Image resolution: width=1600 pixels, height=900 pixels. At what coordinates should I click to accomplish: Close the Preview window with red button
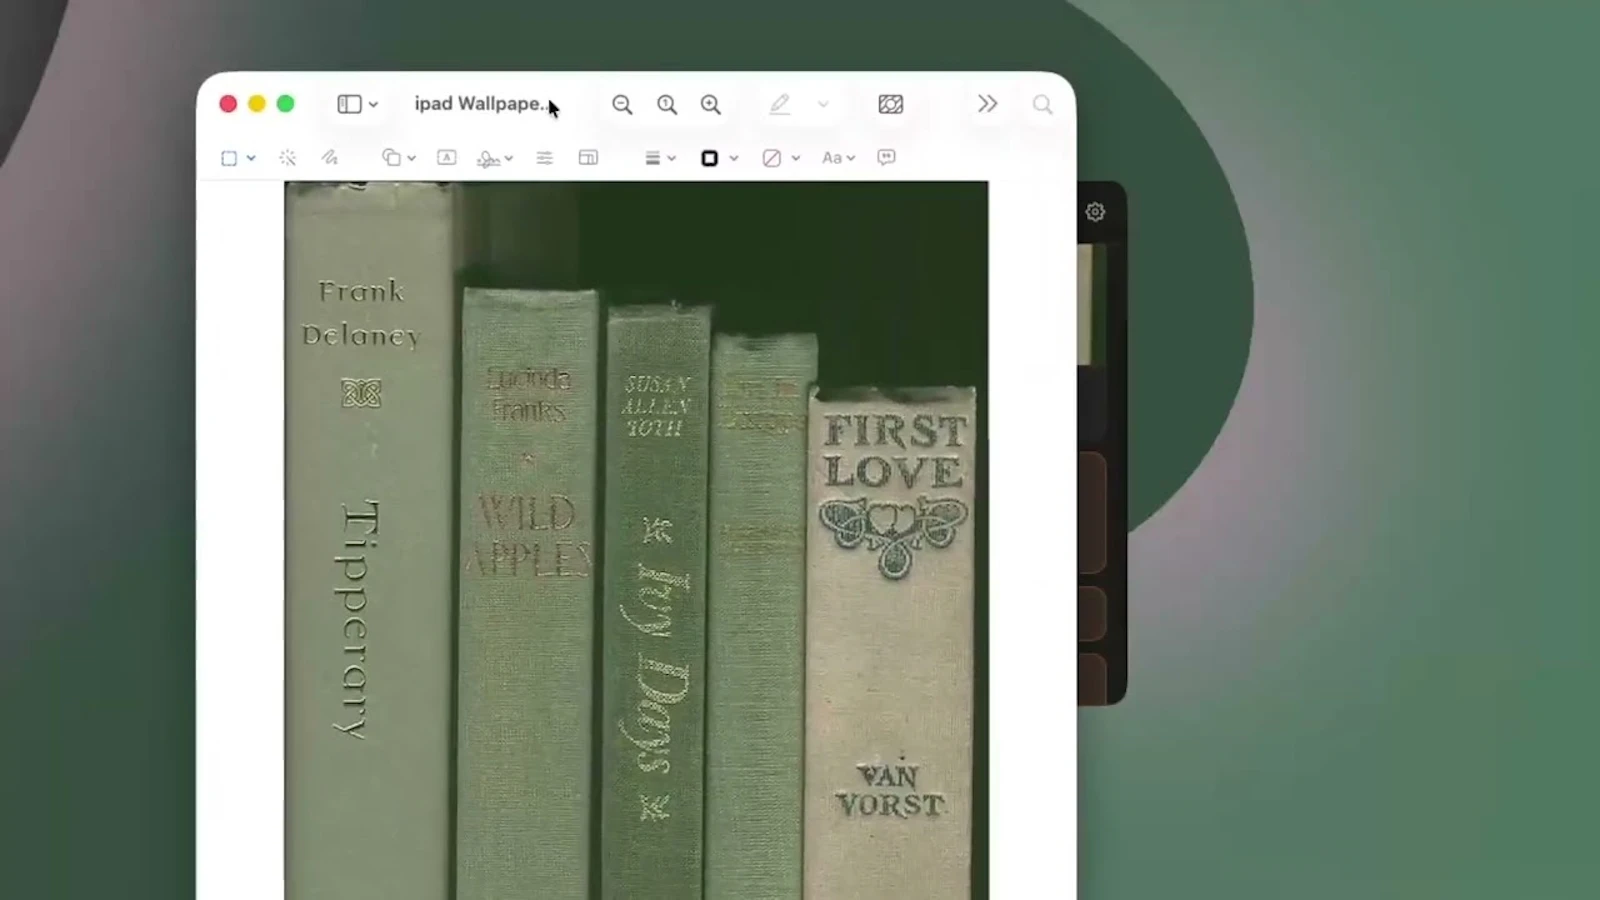point(228,104)
